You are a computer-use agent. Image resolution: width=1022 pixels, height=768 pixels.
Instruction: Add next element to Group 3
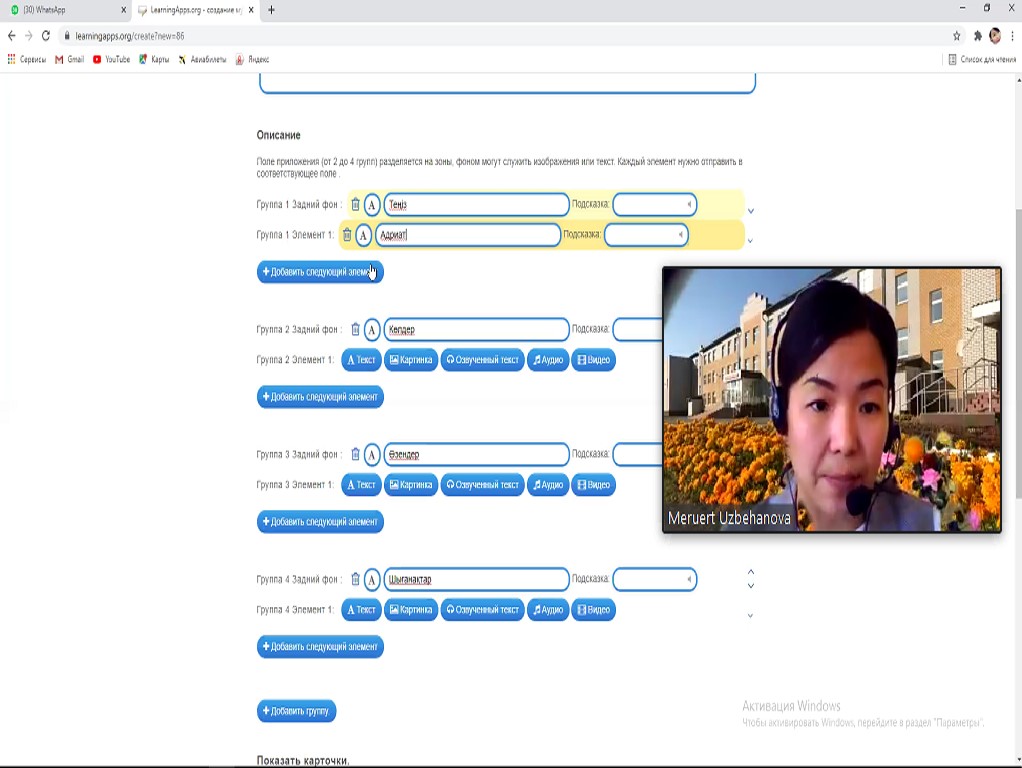point(320,522)
